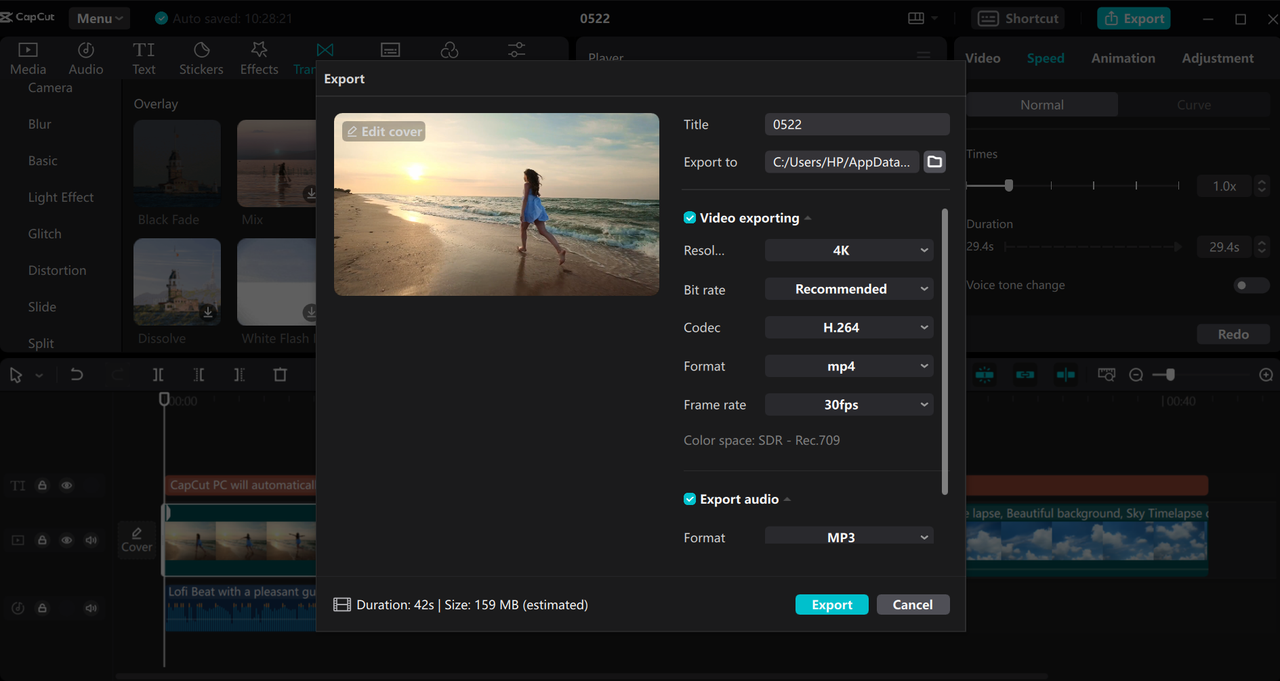Lock the audio track

click(42, 608)
